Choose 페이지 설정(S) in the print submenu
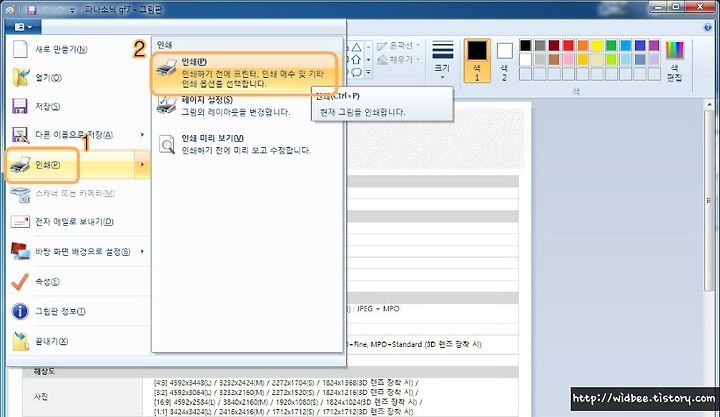Viewport: 720px width, 417px height. 246,106
